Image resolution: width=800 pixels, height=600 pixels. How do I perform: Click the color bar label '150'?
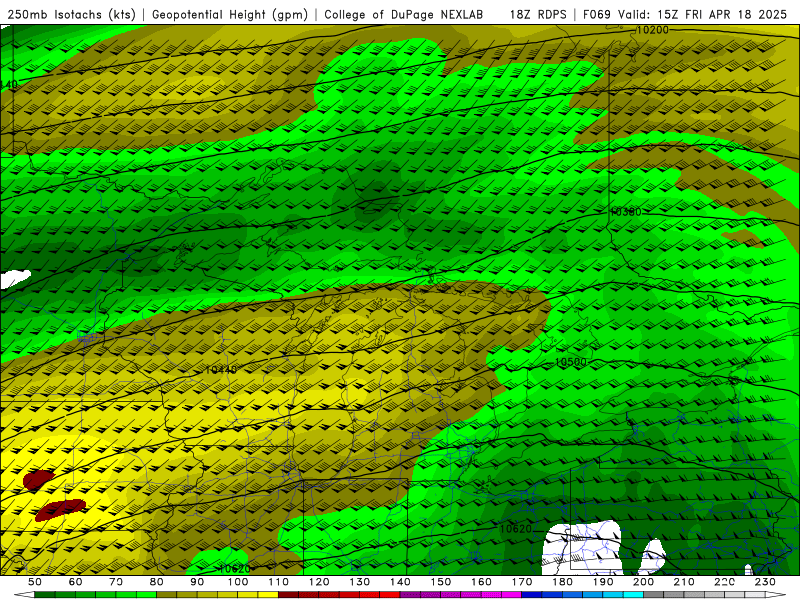441,582
